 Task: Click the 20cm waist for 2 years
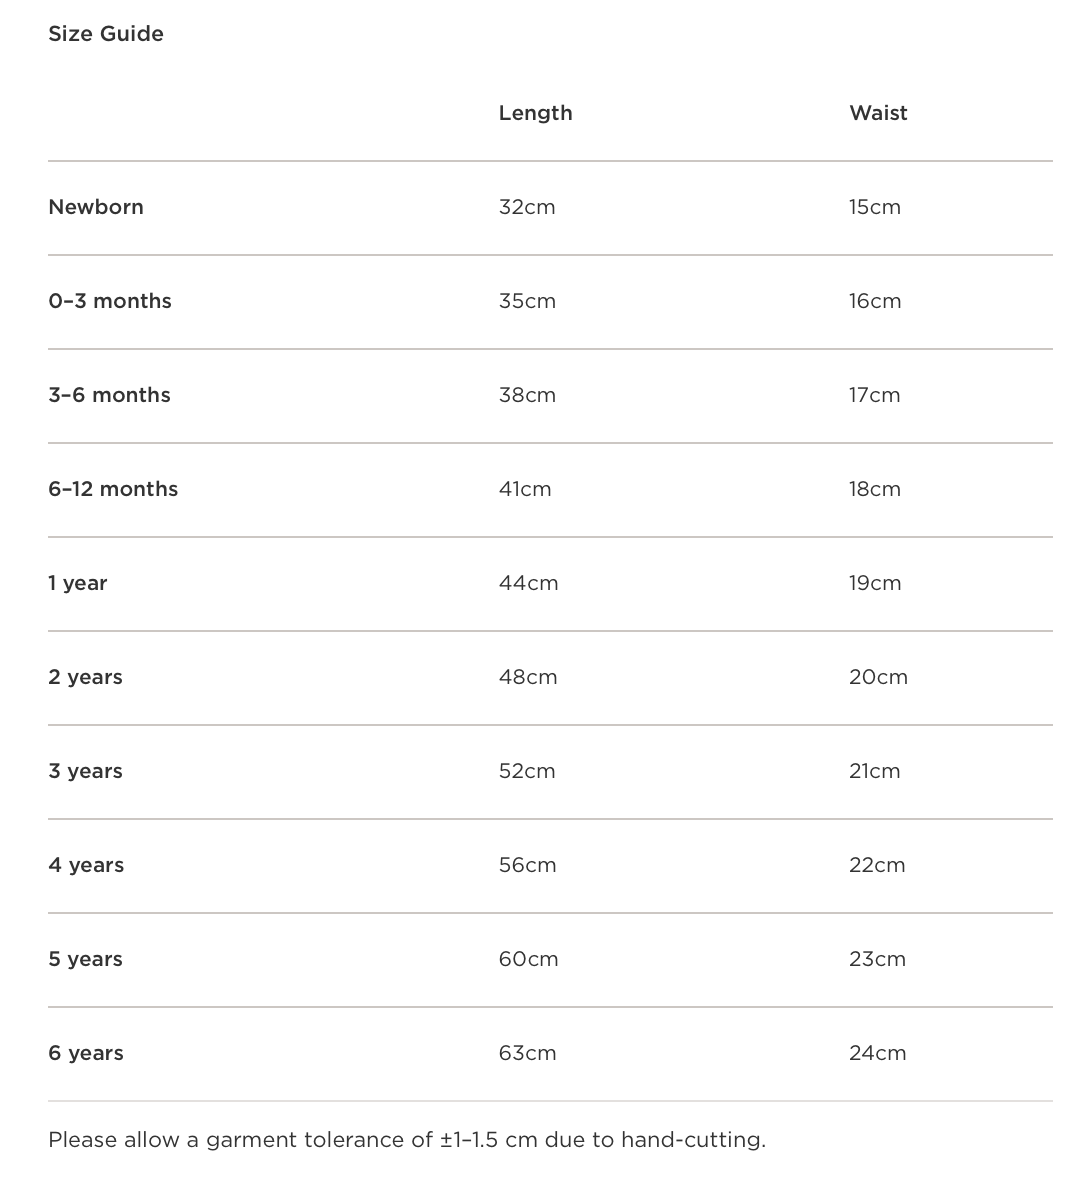point(878,677)
